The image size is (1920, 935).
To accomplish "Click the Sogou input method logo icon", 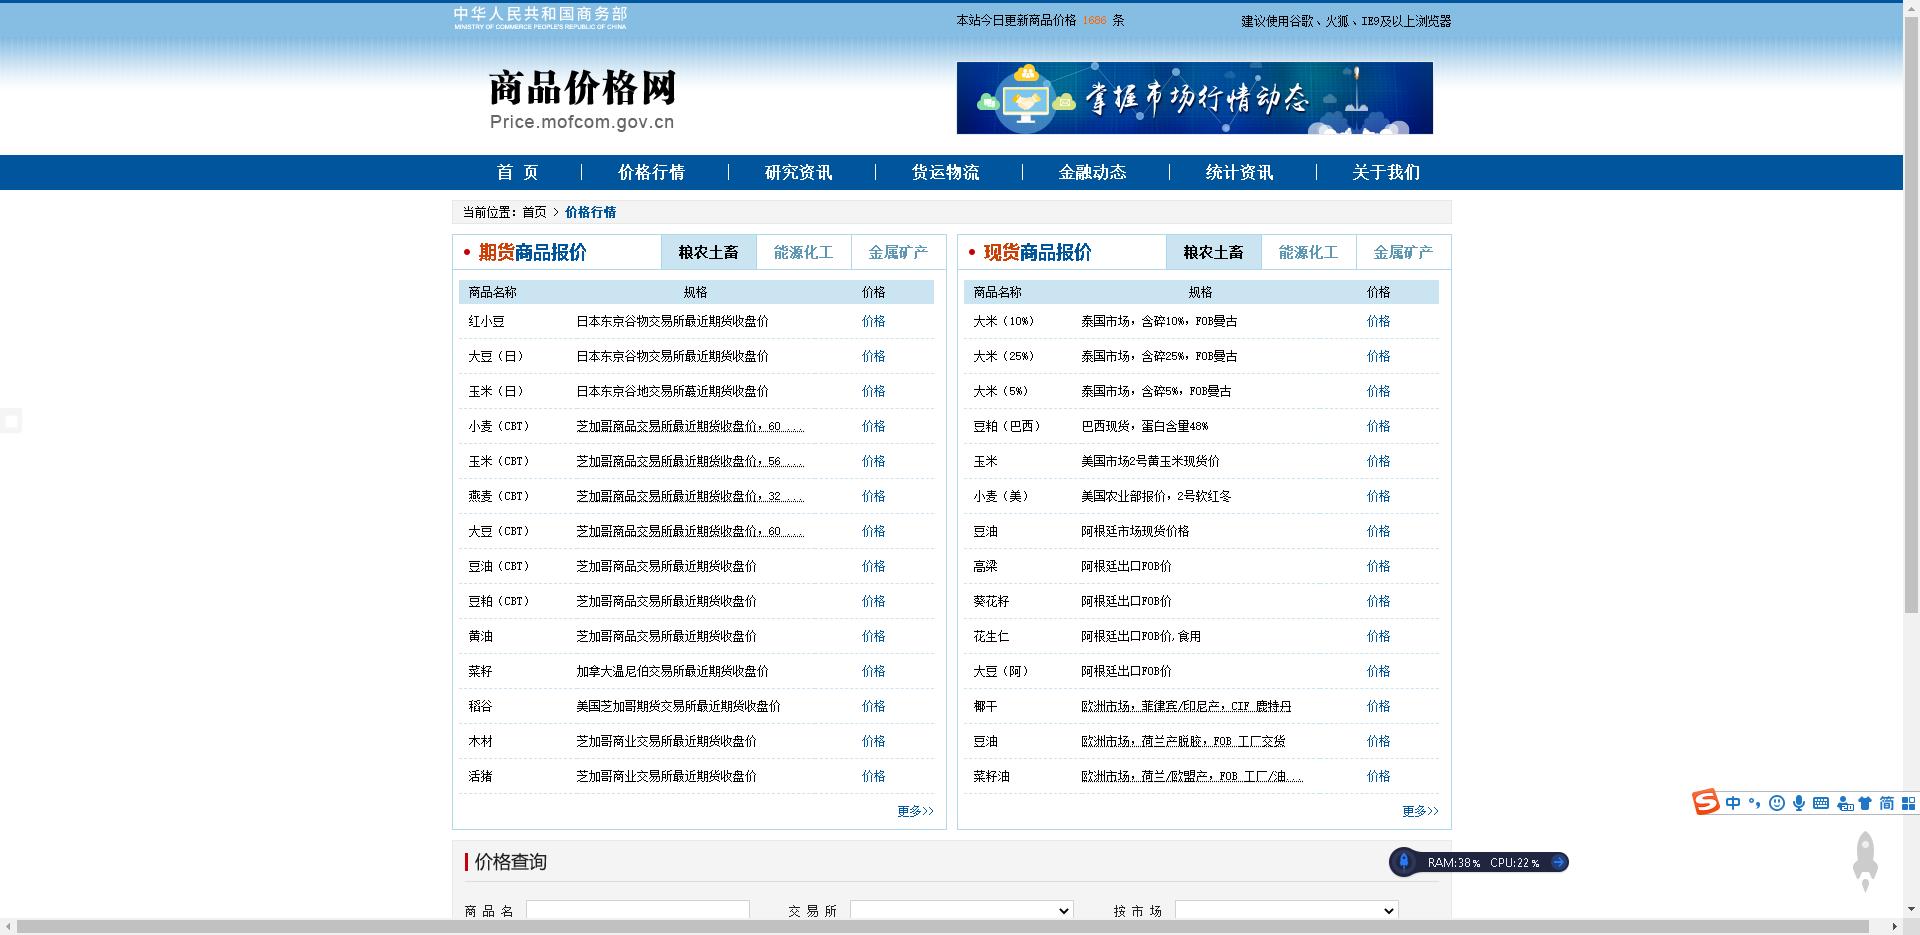I will [1706, 802].
